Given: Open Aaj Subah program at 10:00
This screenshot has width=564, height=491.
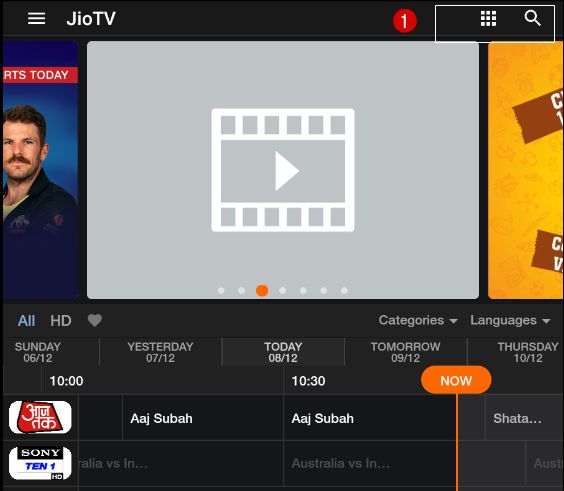Looking at the screenshot, I should click(203, 418).
